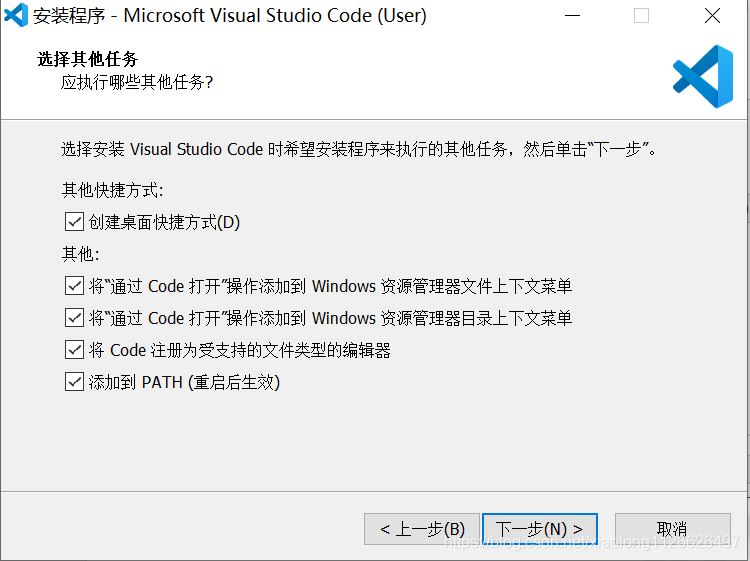Uncheck 添加到 PATH (重启后生效)
Viewport: 750px width, 561px height.
[x=74, y=382]
